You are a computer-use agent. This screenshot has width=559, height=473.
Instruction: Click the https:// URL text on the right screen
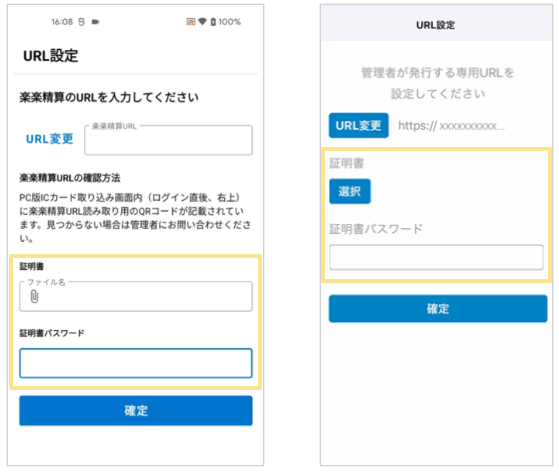pos(451,126)
